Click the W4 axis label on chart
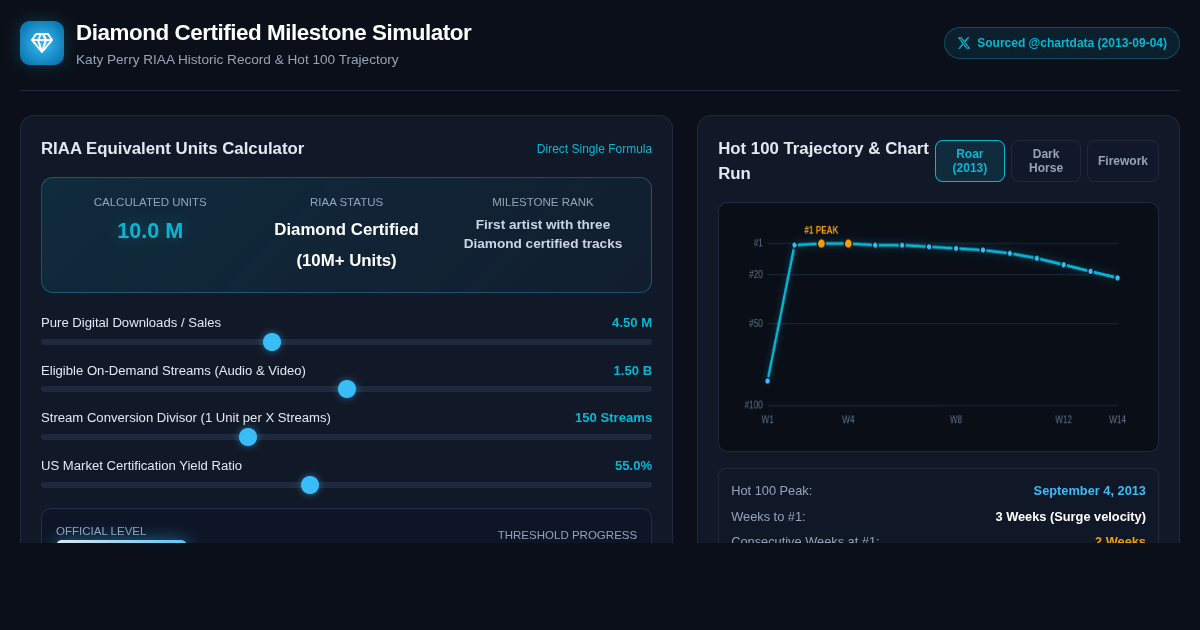 coord(848,420)
